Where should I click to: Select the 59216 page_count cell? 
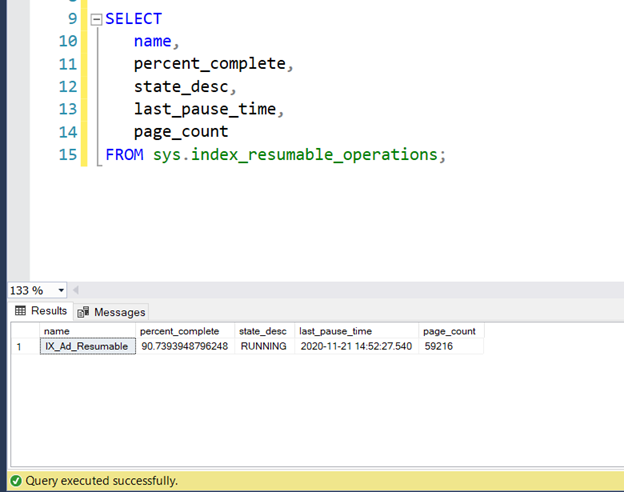(451, 346)
